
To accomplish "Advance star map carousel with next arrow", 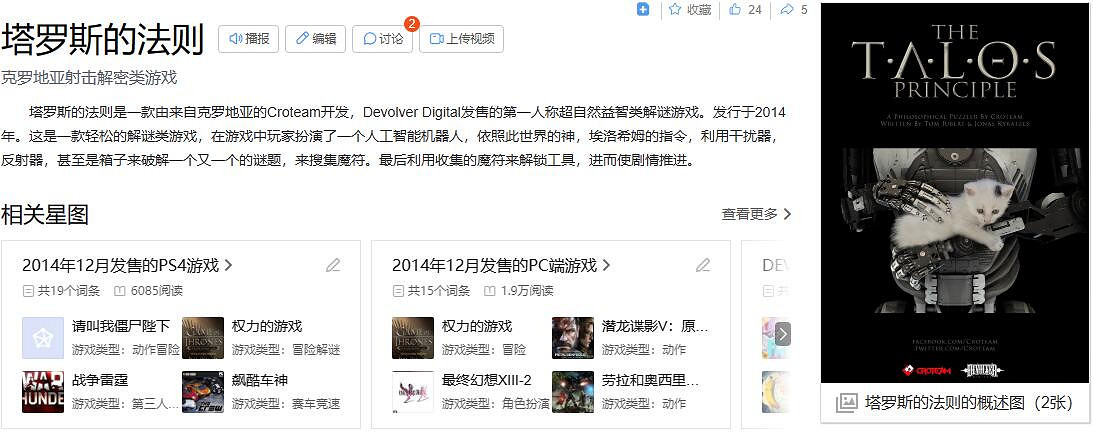I will pyautogui.click(x=783, y=334).
